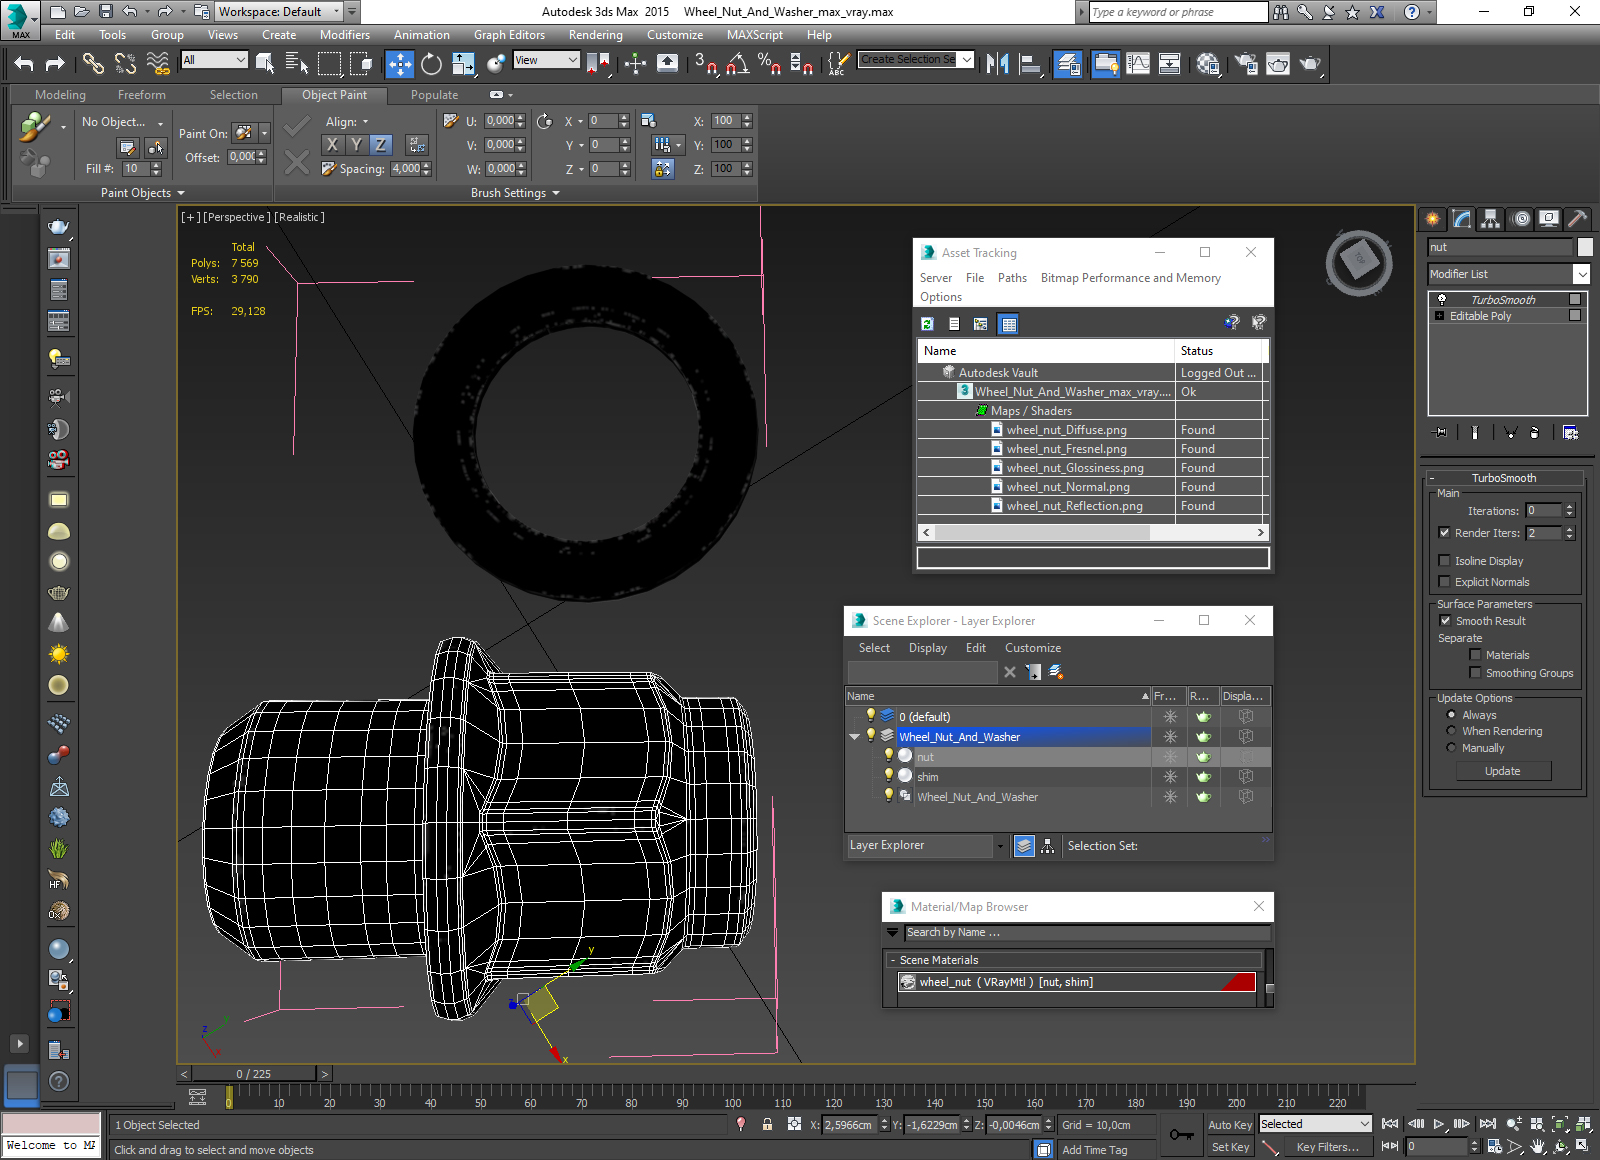Viewport: 1600px width, 1160px height.
Task: Click the time slider at 0 / 225
Action: [254, 1074]
